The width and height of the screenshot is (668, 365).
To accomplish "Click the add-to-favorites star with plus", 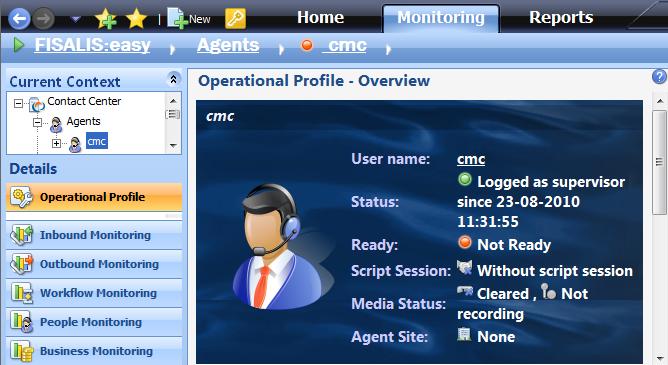I will (x=106, y=19).
